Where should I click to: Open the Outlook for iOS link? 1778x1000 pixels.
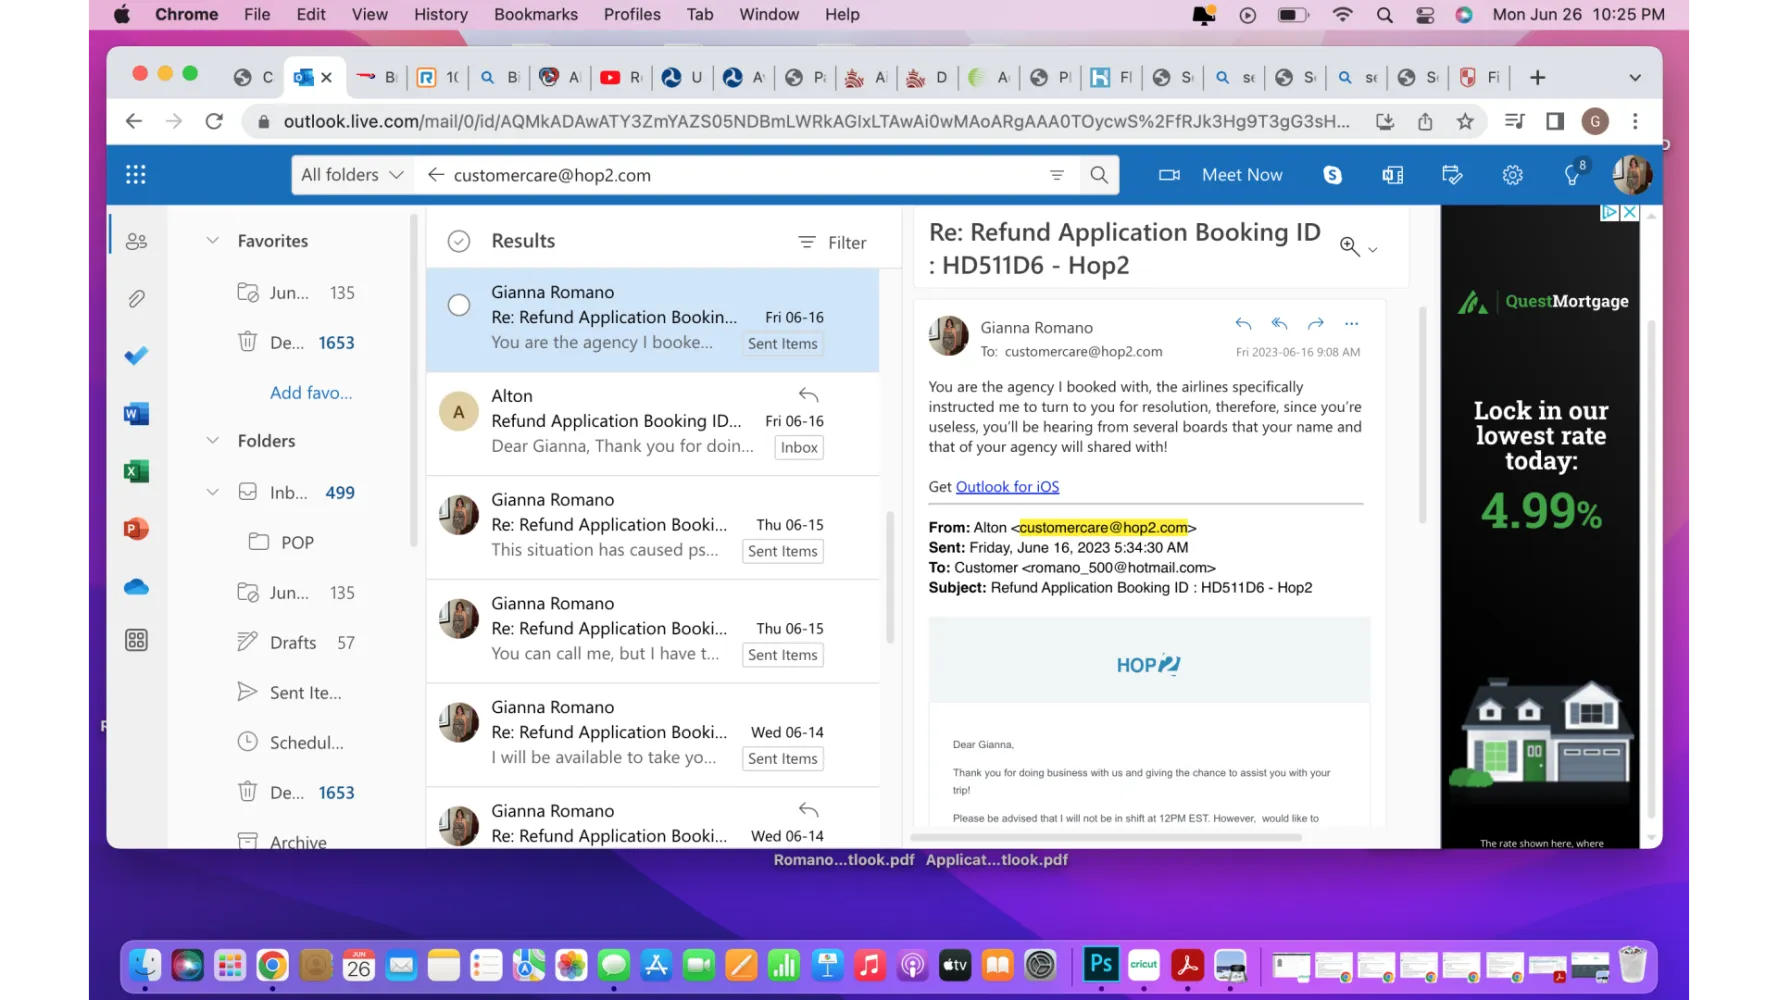[1007, 487]
